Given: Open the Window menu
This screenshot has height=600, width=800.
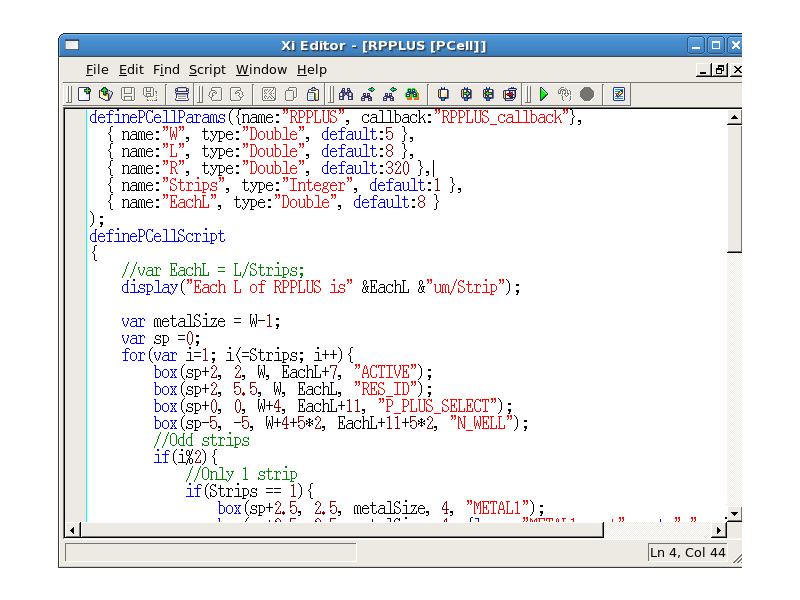Looking at the screenshot, I should pos(261,70).
